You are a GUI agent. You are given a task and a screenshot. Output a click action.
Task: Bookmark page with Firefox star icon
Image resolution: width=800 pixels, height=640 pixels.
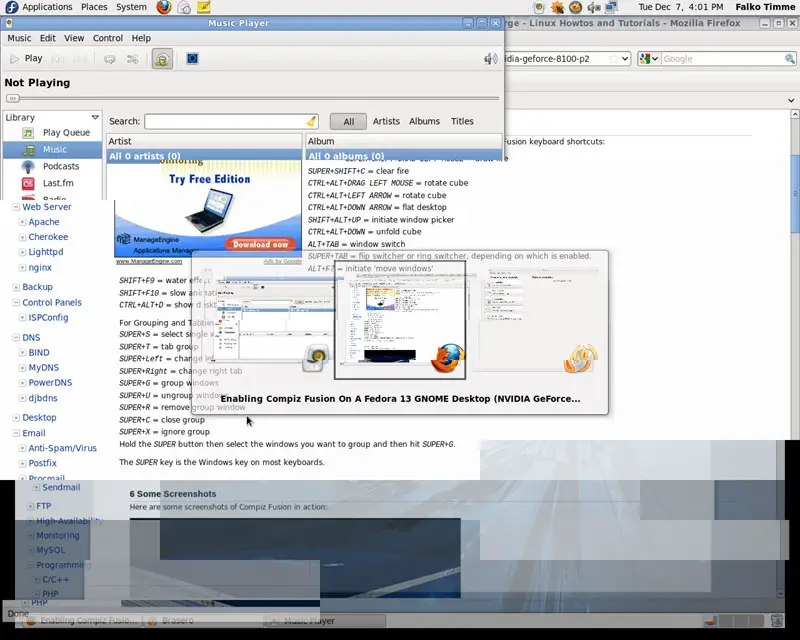click(x=613, y=59)
